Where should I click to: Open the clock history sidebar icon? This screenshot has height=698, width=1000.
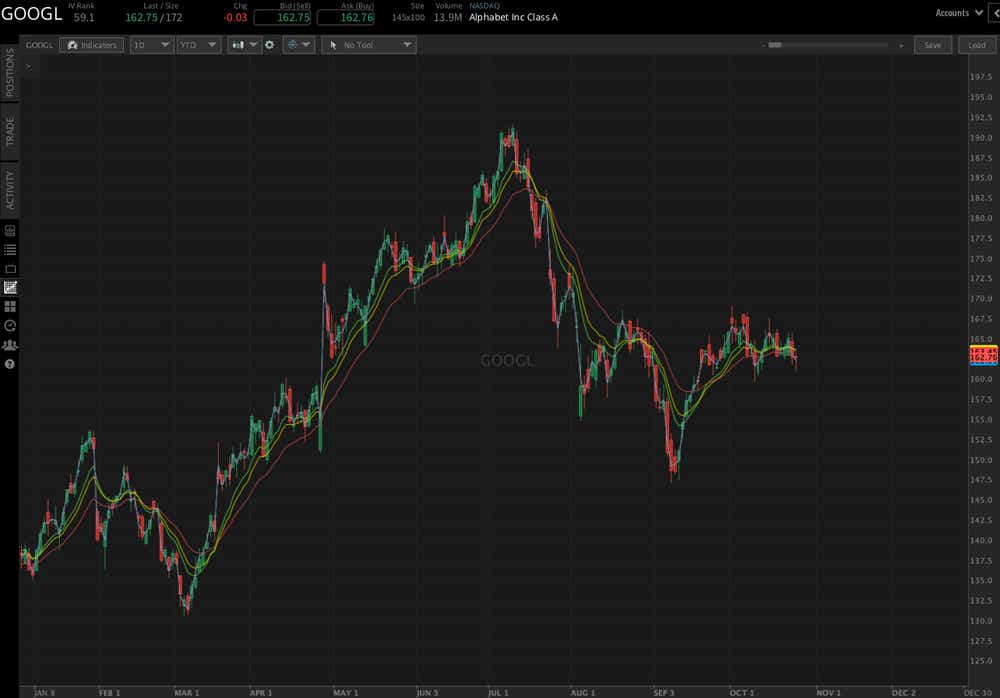(10, 326)
